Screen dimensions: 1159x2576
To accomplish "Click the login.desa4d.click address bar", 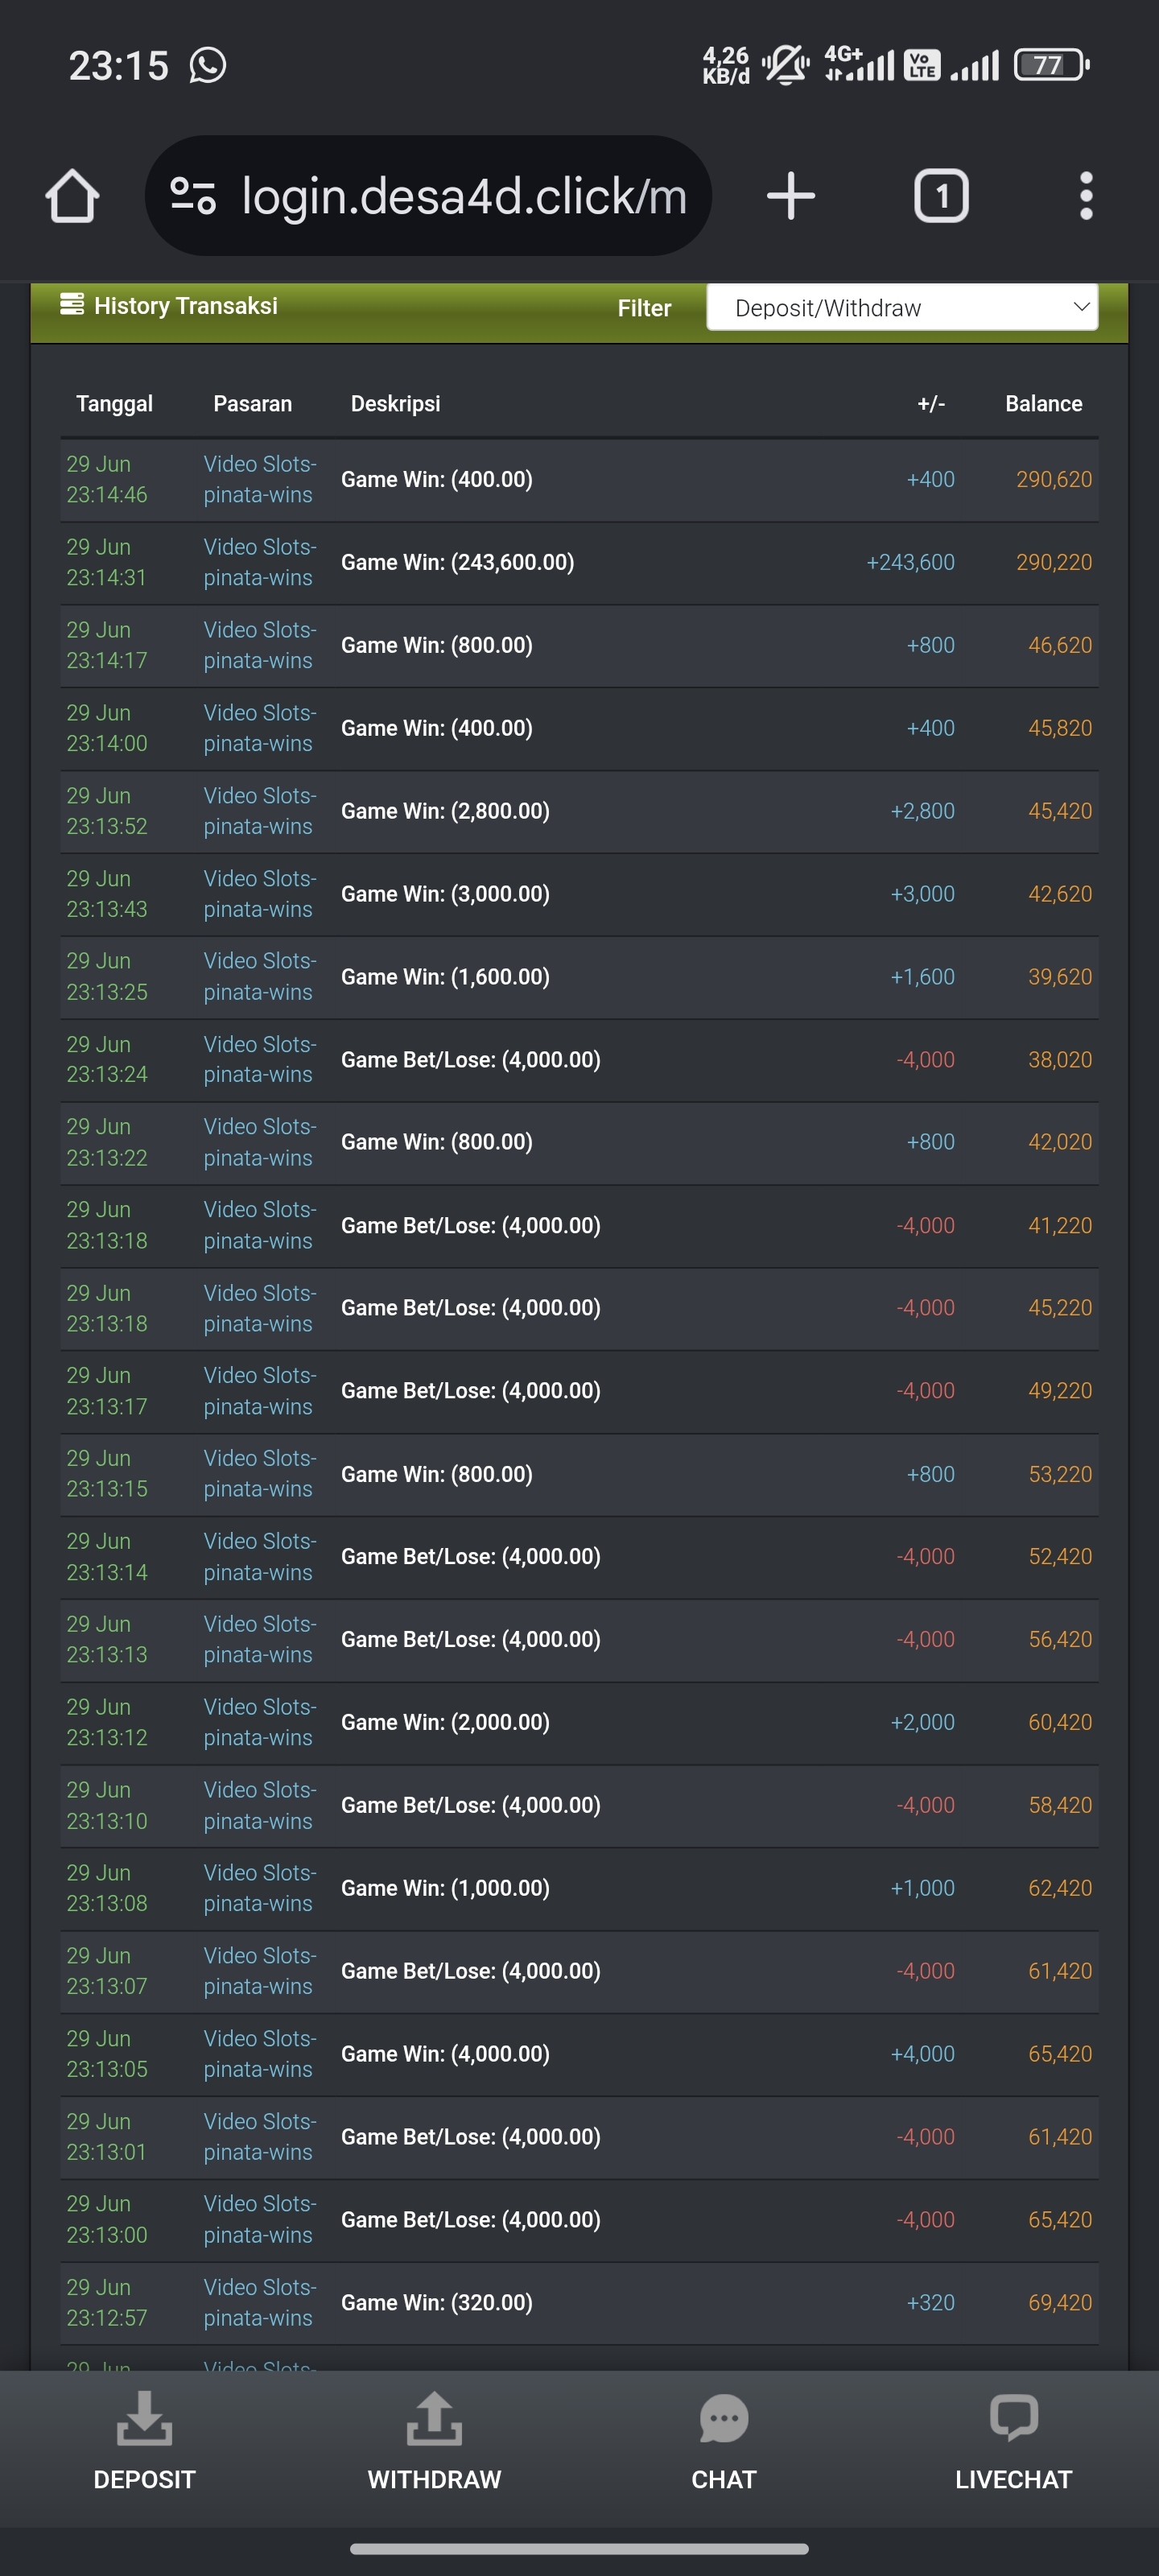I will tap(428, 195).
